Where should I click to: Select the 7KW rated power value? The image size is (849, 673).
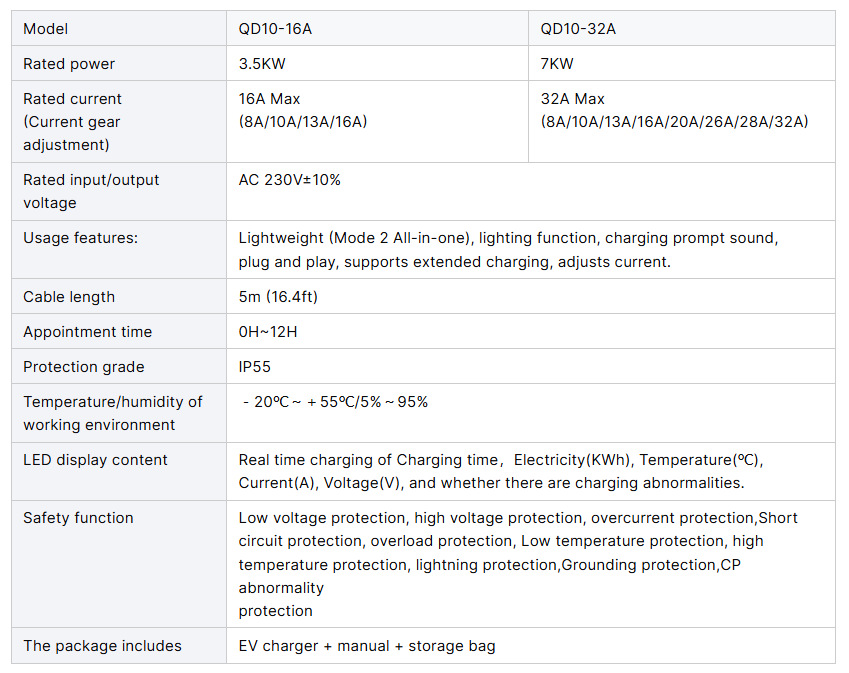[557, 64]
